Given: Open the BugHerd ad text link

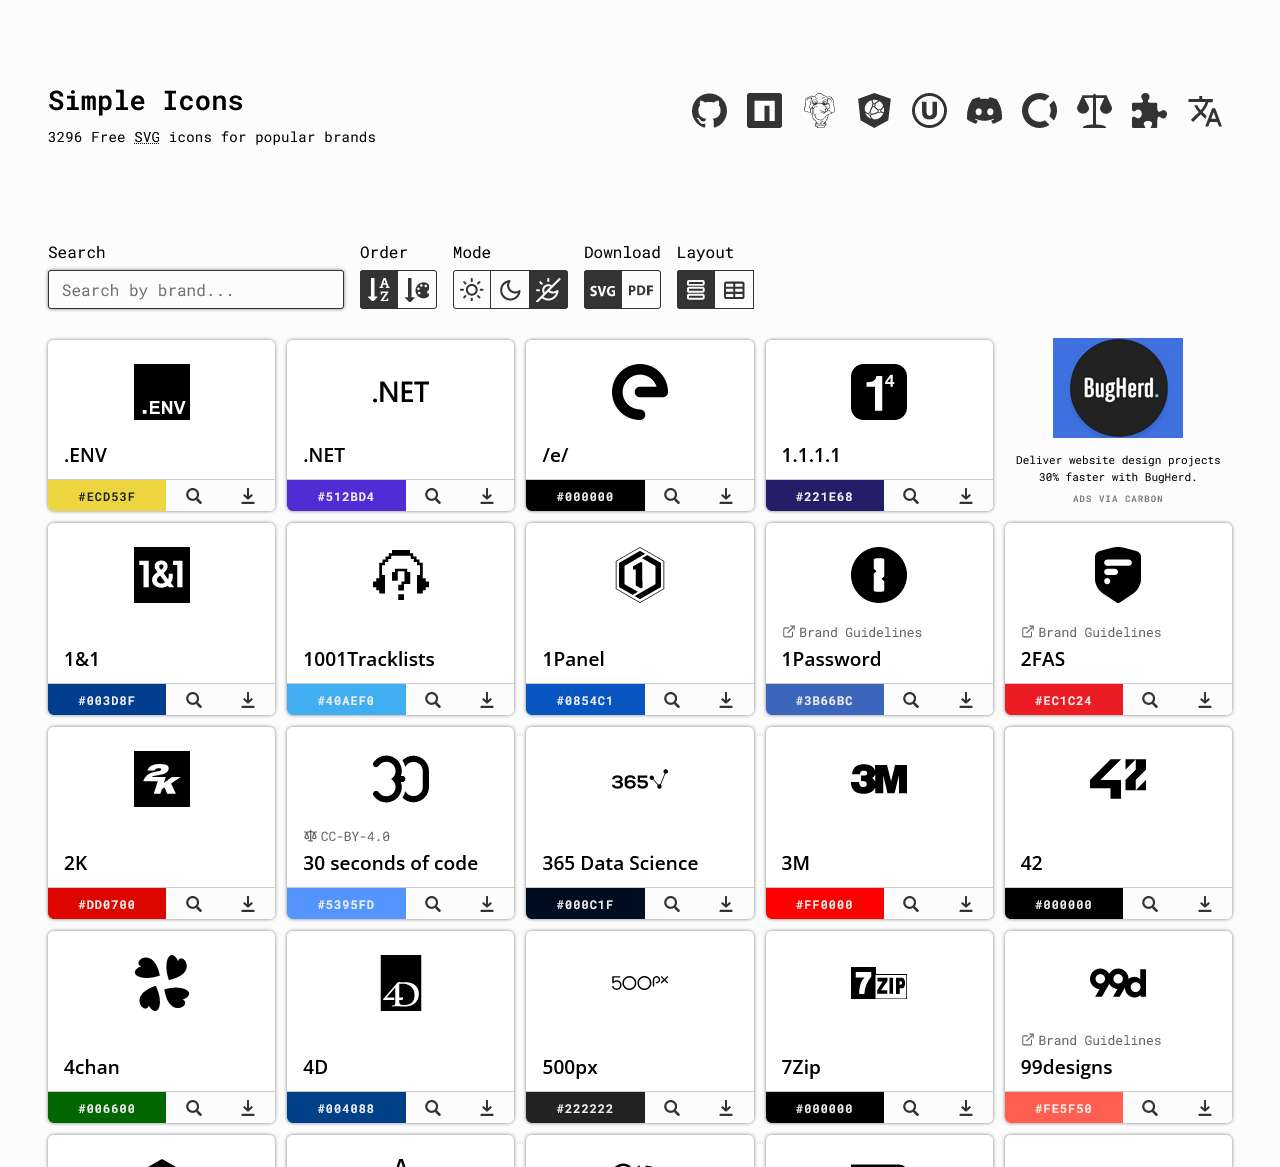Looking at the screenshot, I should (1118, 469).
